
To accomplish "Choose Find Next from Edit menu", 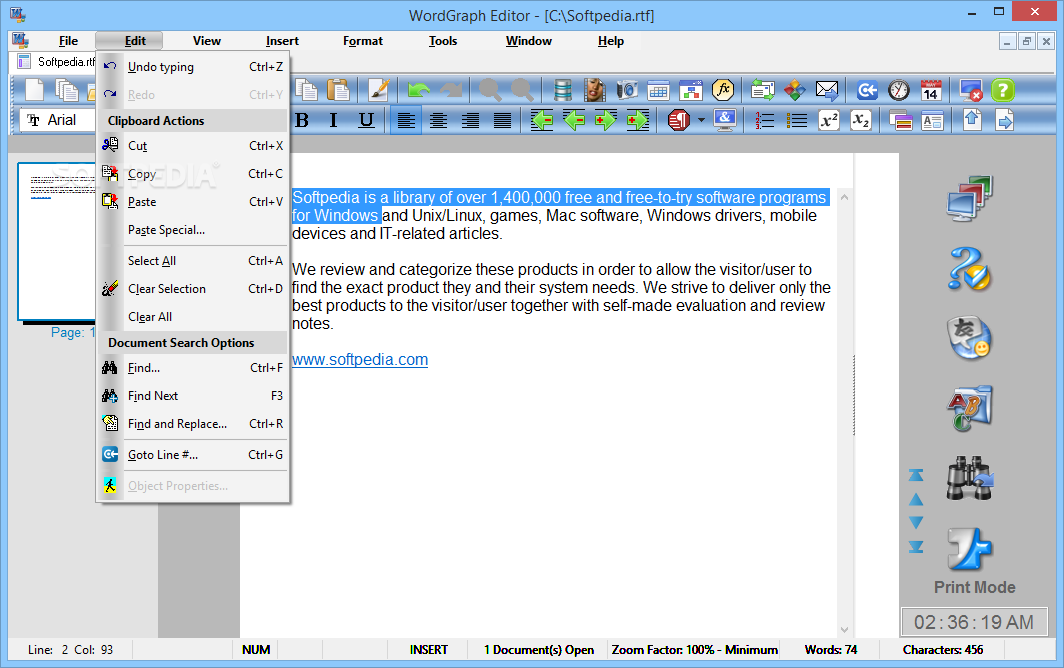I will click(193, 396).
